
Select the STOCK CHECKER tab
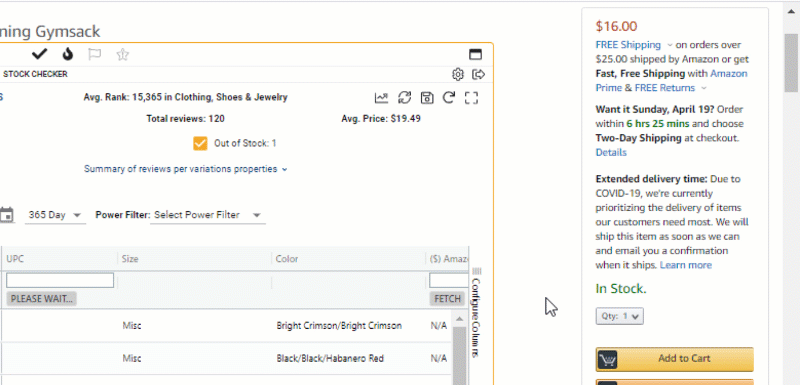(x=35, y=74)
